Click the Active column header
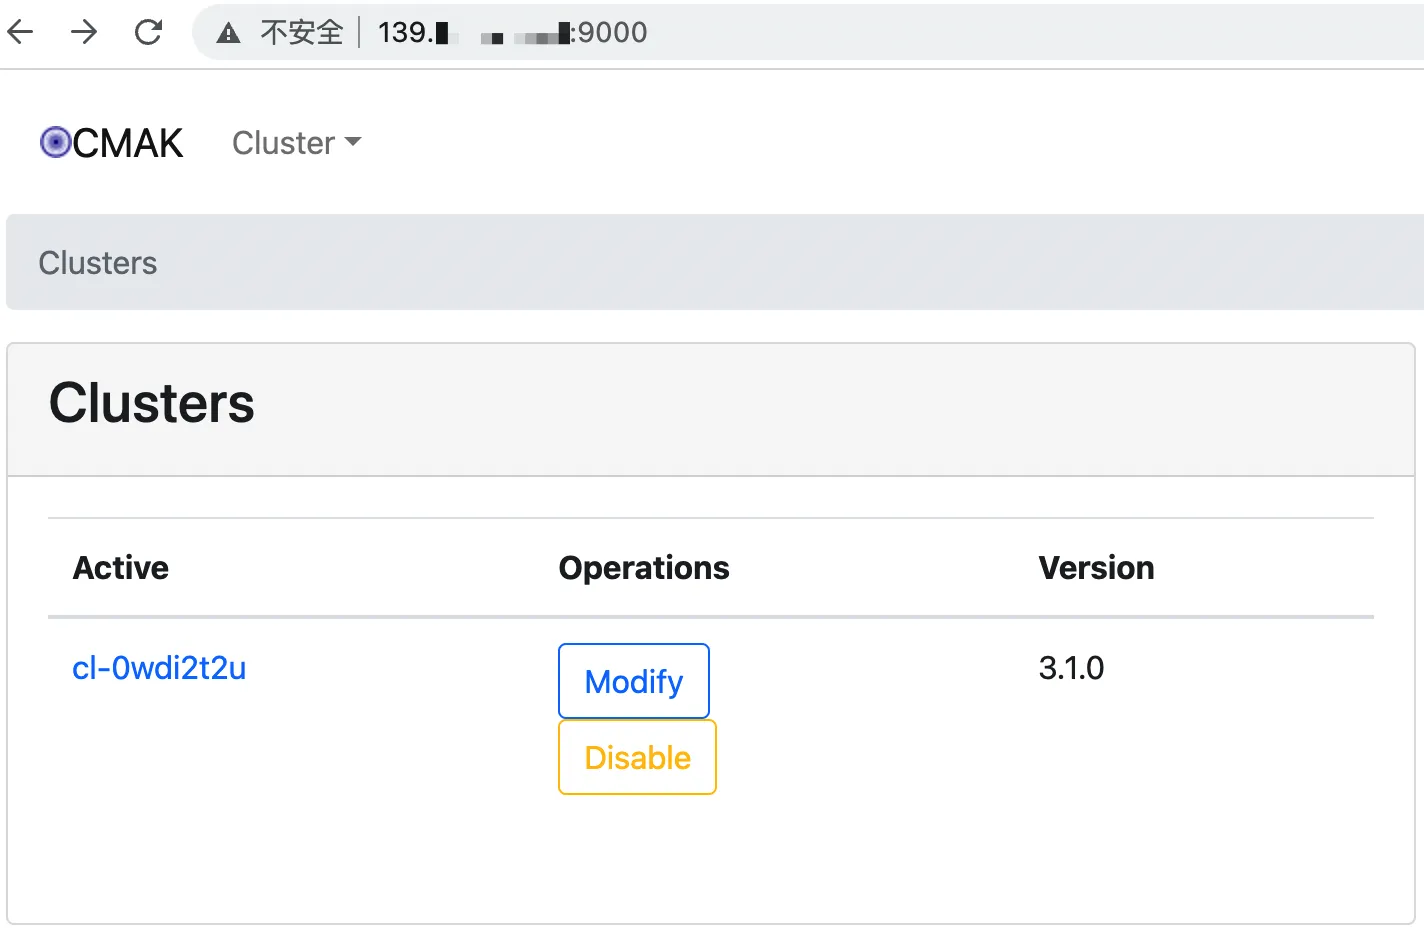Screen dimensions: 1424x930 (x=121, y=568)
